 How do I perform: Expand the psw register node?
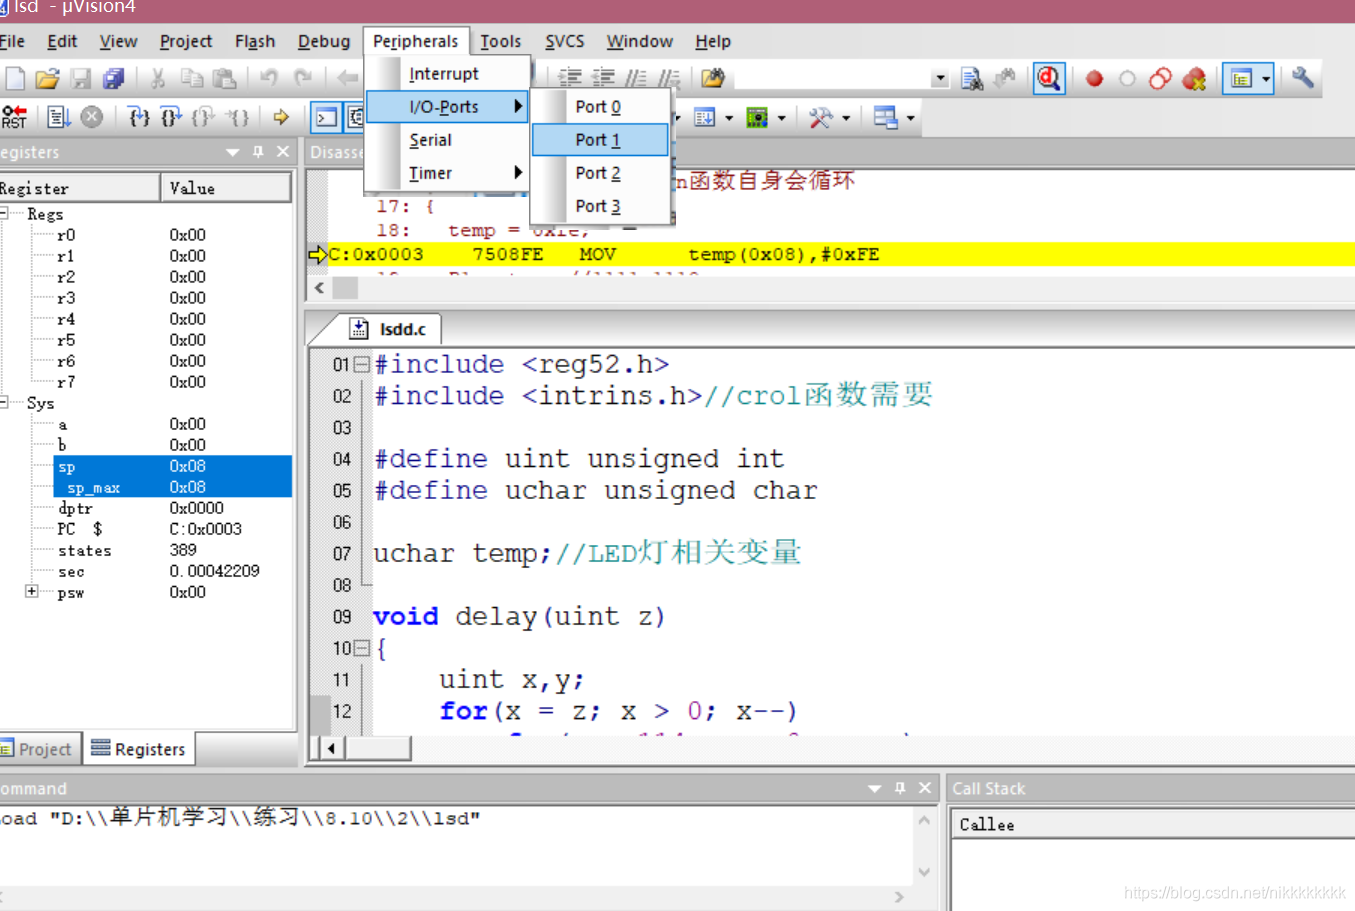32,591
